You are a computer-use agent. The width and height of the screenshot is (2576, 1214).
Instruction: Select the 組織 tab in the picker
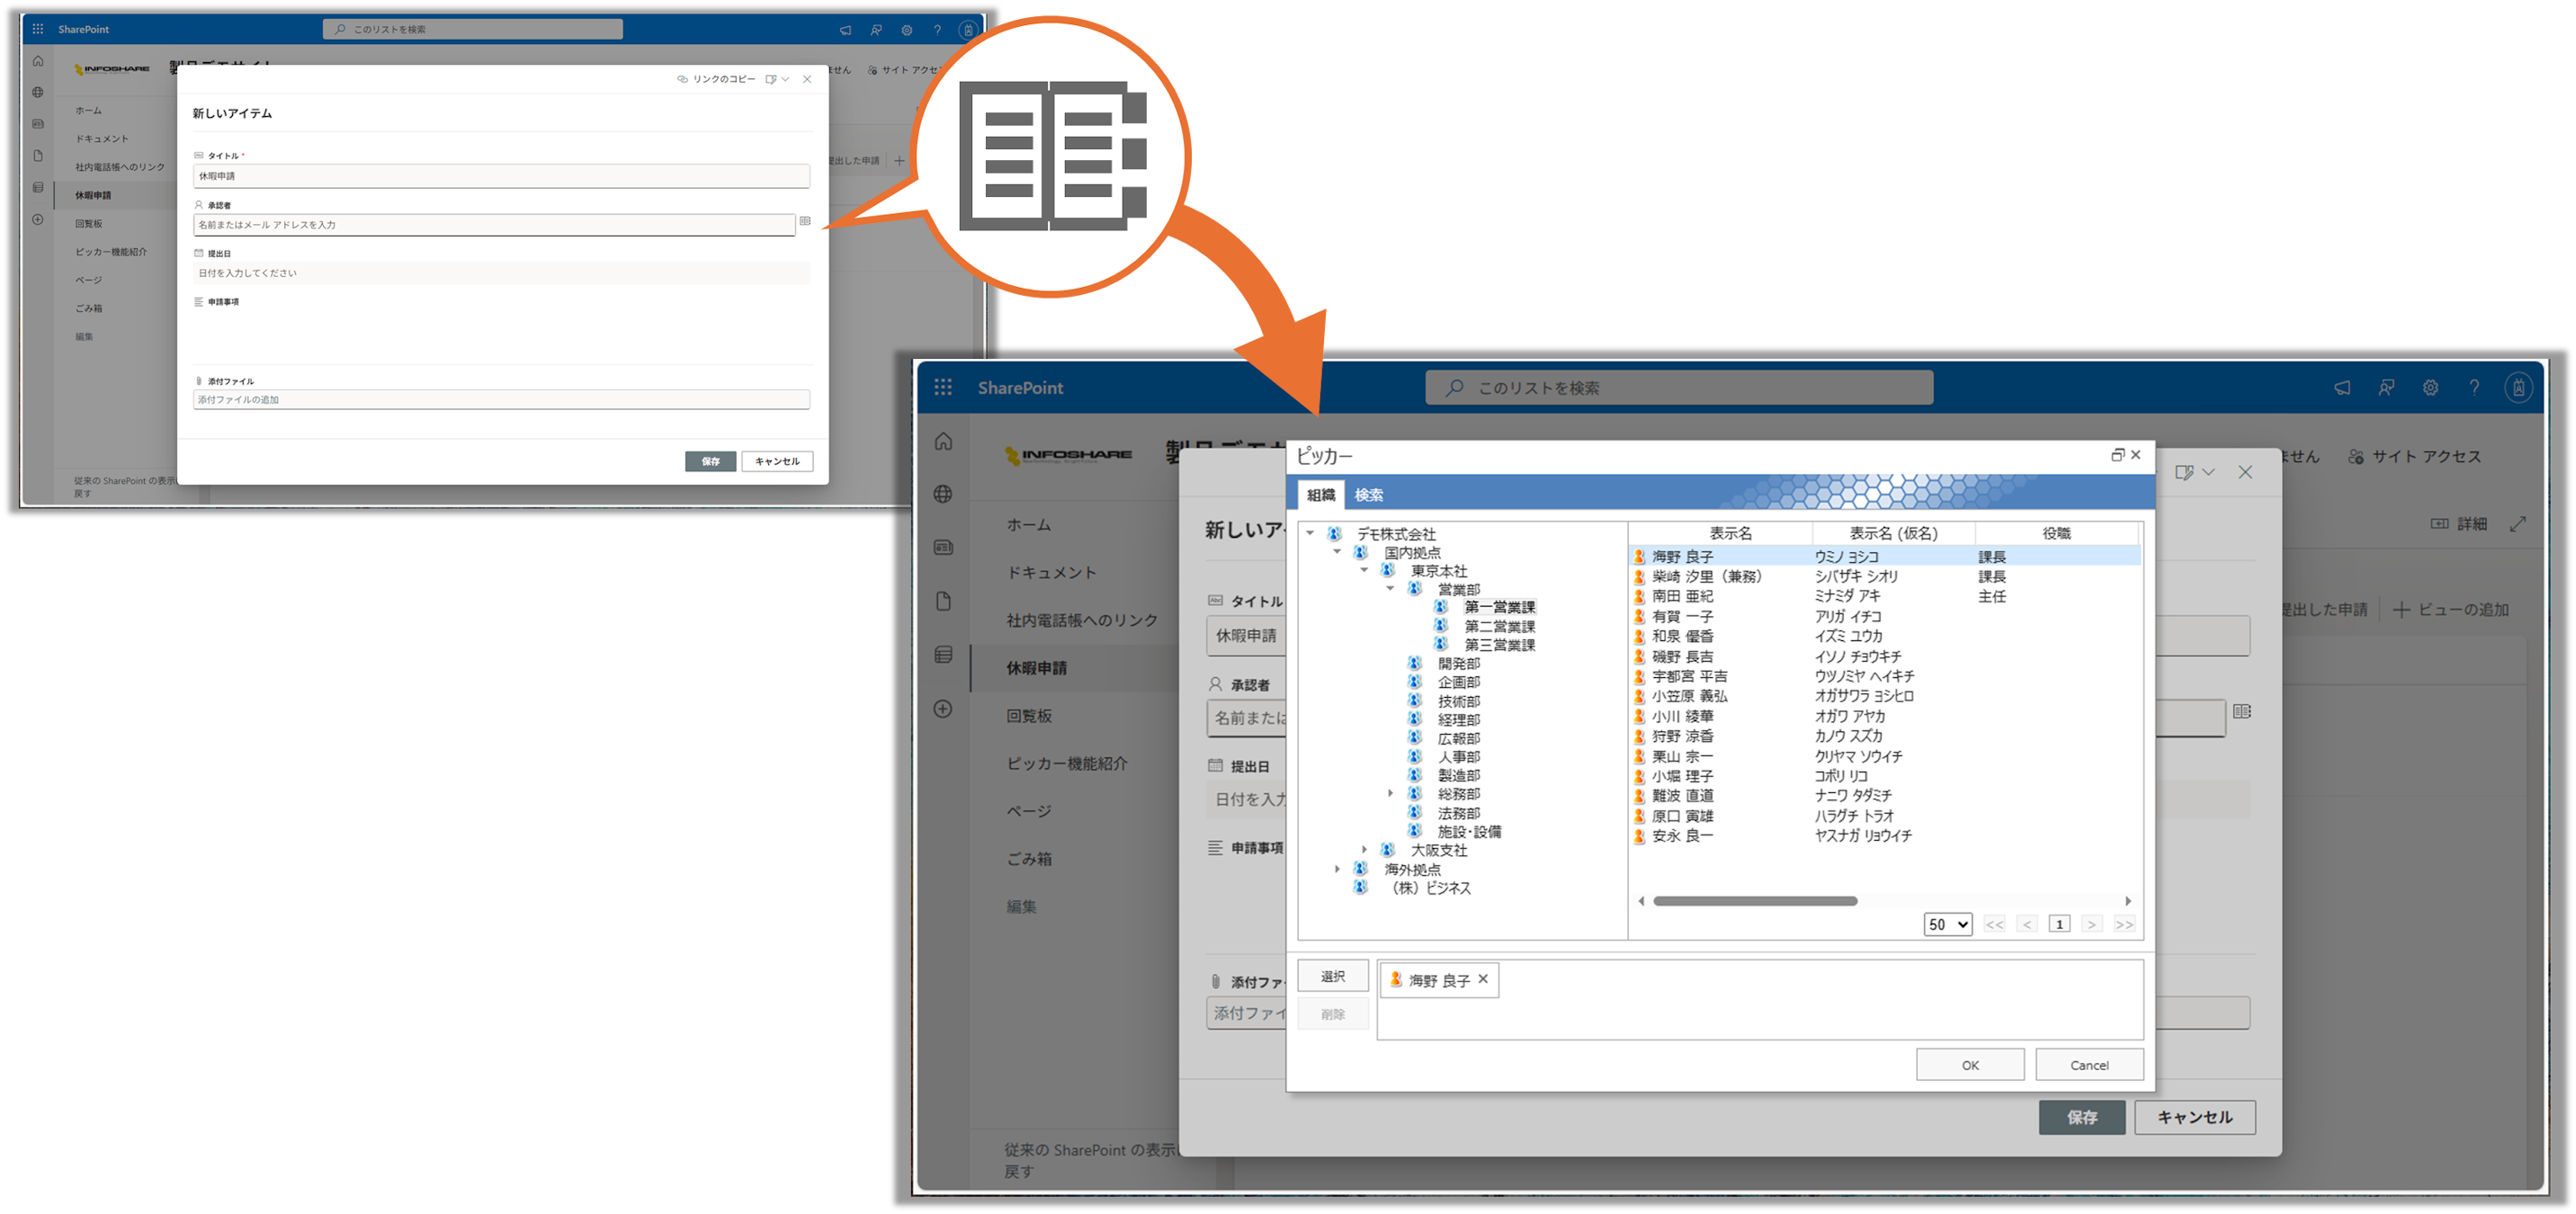click(x=1320, y=495)
